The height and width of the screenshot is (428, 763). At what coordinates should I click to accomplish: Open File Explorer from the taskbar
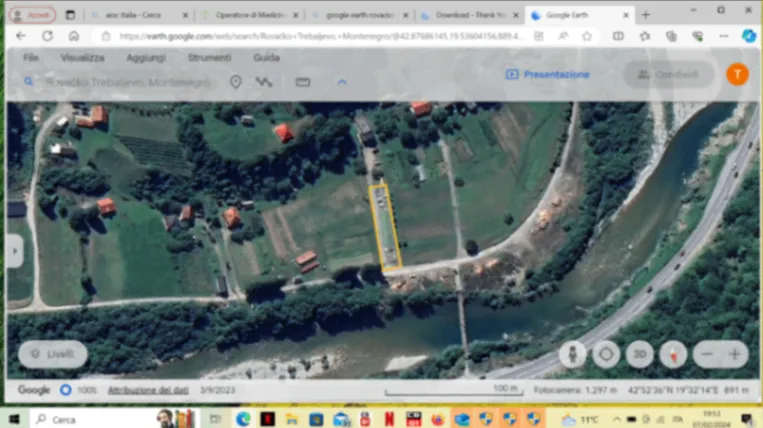pos(291,419)
